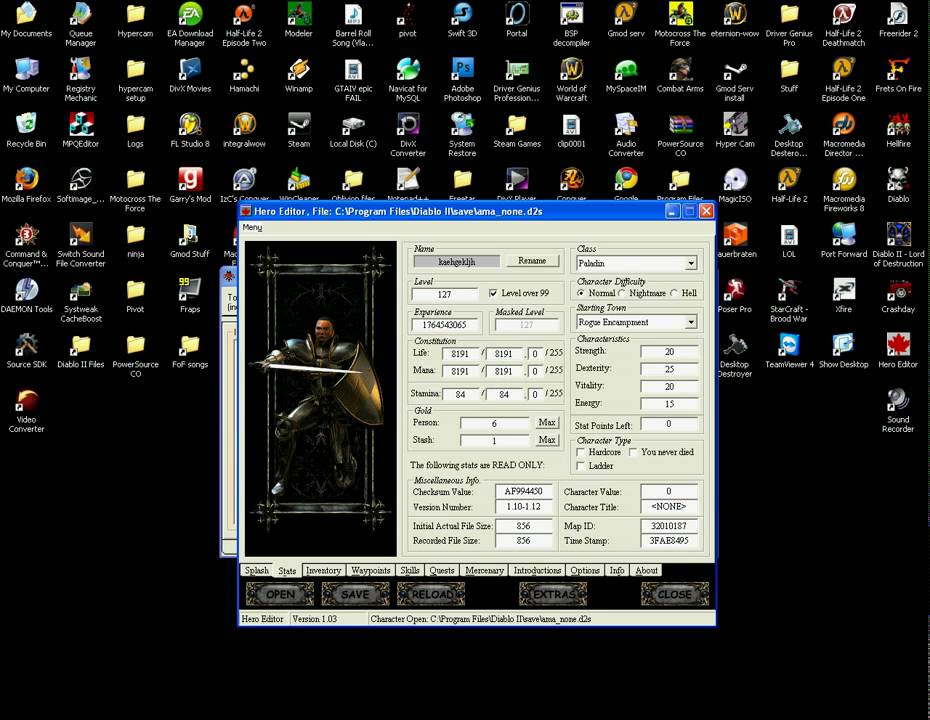Launch Garry's Mod desktop icon
The image size is (930, 720).
(x=190, y=185)
